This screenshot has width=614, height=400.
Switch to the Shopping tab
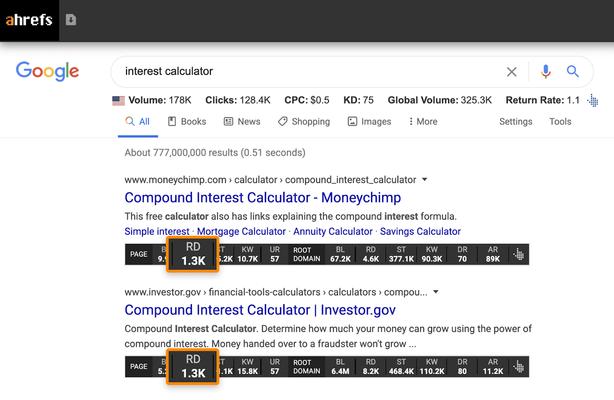(304, 122)
